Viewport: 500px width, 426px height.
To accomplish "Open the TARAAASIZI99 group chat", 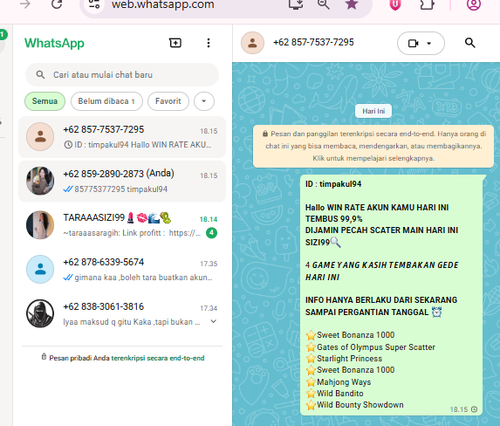I will click(122, 225).
